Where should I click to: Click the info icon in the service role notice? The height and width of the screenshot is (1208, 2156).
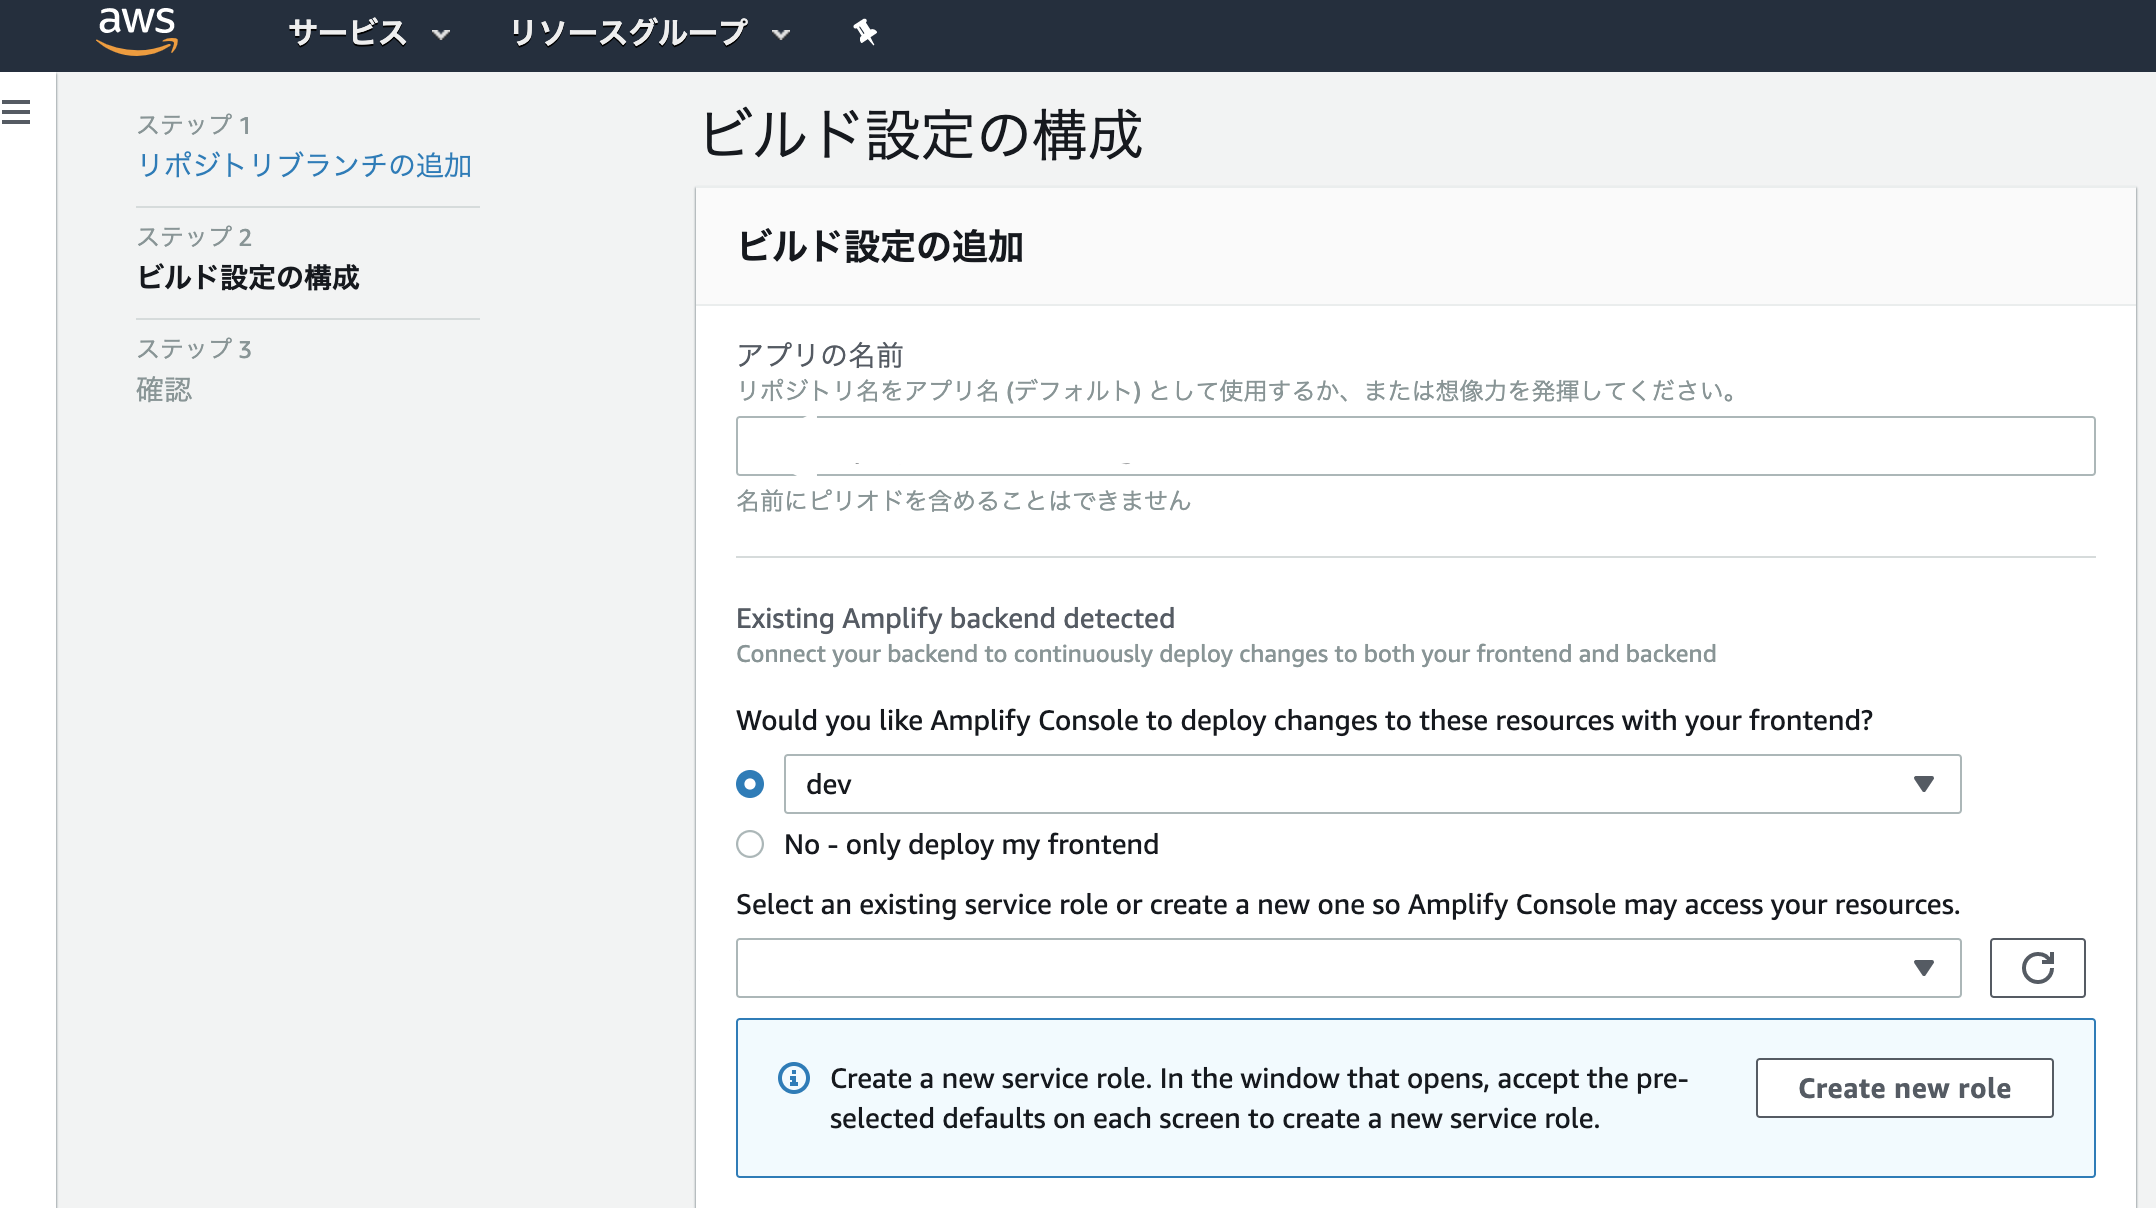[x=793, y=1077]
